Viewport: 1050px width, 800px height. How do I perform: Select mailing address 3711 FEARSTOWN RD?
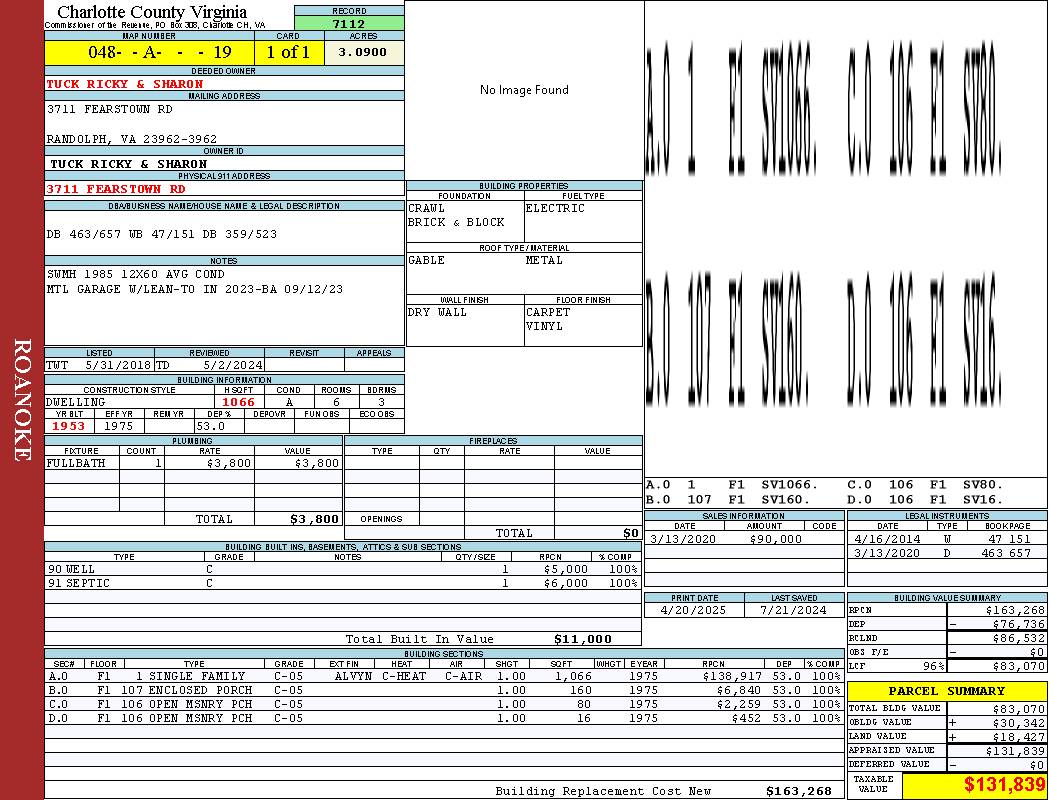coord(110,109)
